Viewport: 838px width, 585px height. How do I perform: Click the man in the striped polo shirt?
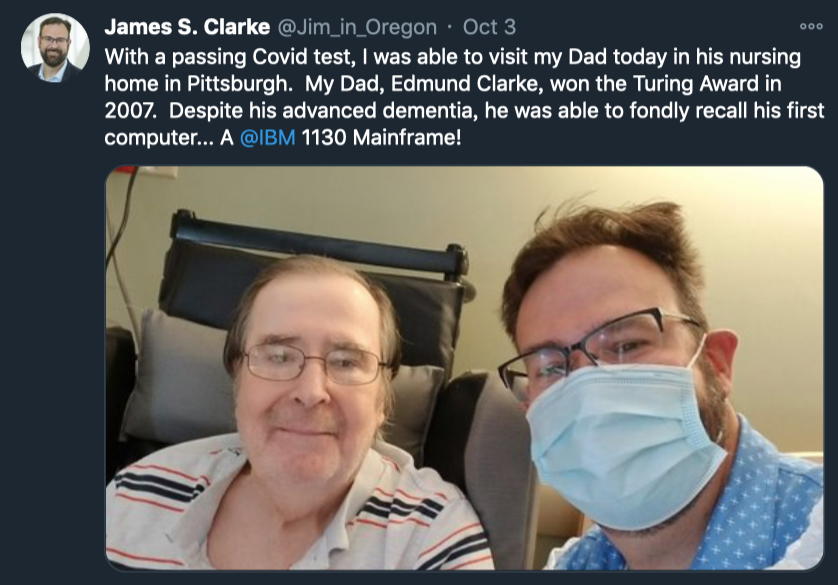pyautogui.click(x=305, y=417)
